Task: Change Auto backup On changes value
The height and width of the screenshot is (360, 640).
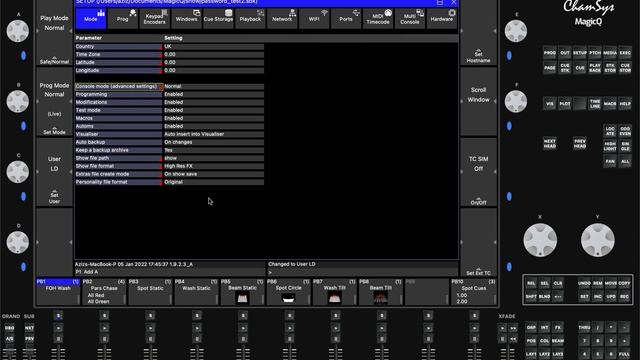Action: pos(213,142)
